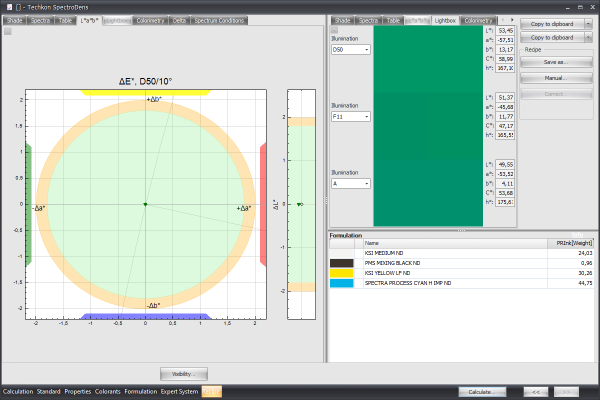The image size is (600, 400).
Task: Click the small icon below the left Shade tab
Action: [8, 31]
